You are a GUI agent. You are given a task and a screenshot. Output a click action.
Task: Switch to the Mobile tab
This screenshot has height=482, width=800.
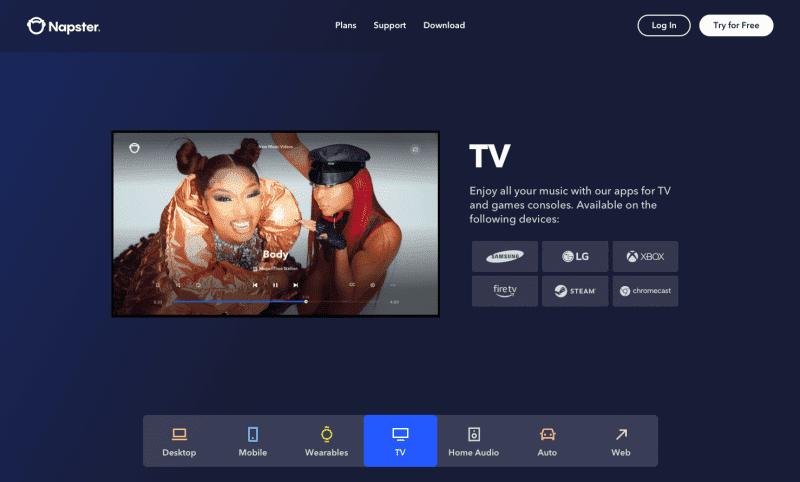253,441
